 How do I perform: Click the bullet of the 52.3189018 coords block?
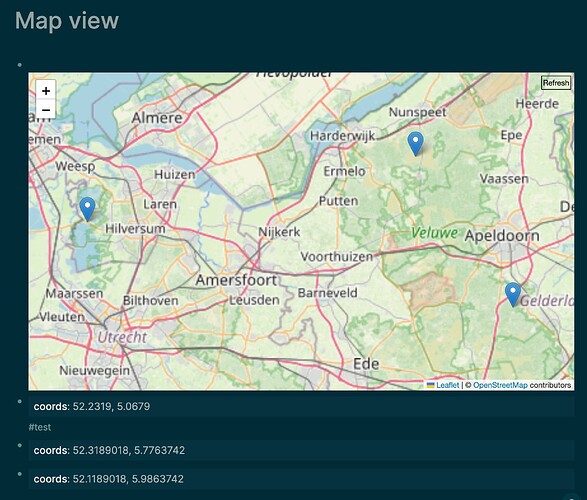[19, 445]
